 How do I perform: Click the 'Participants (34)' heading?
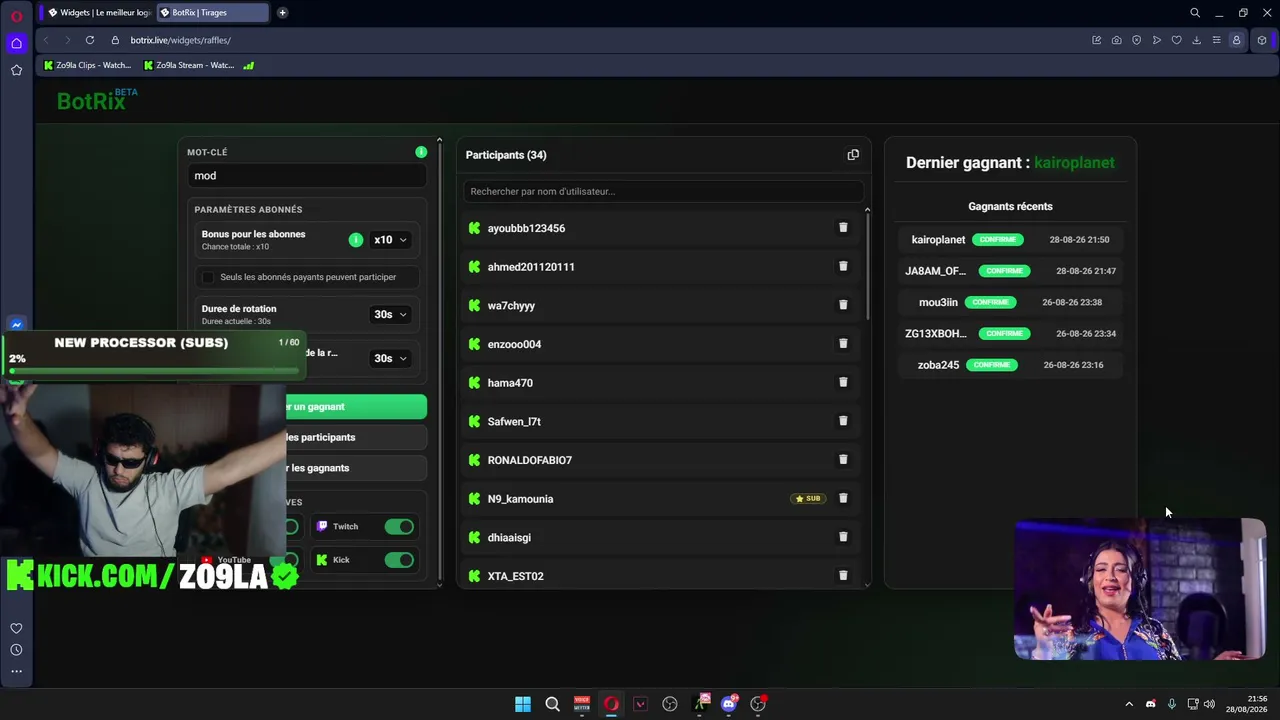pos(506,155)
